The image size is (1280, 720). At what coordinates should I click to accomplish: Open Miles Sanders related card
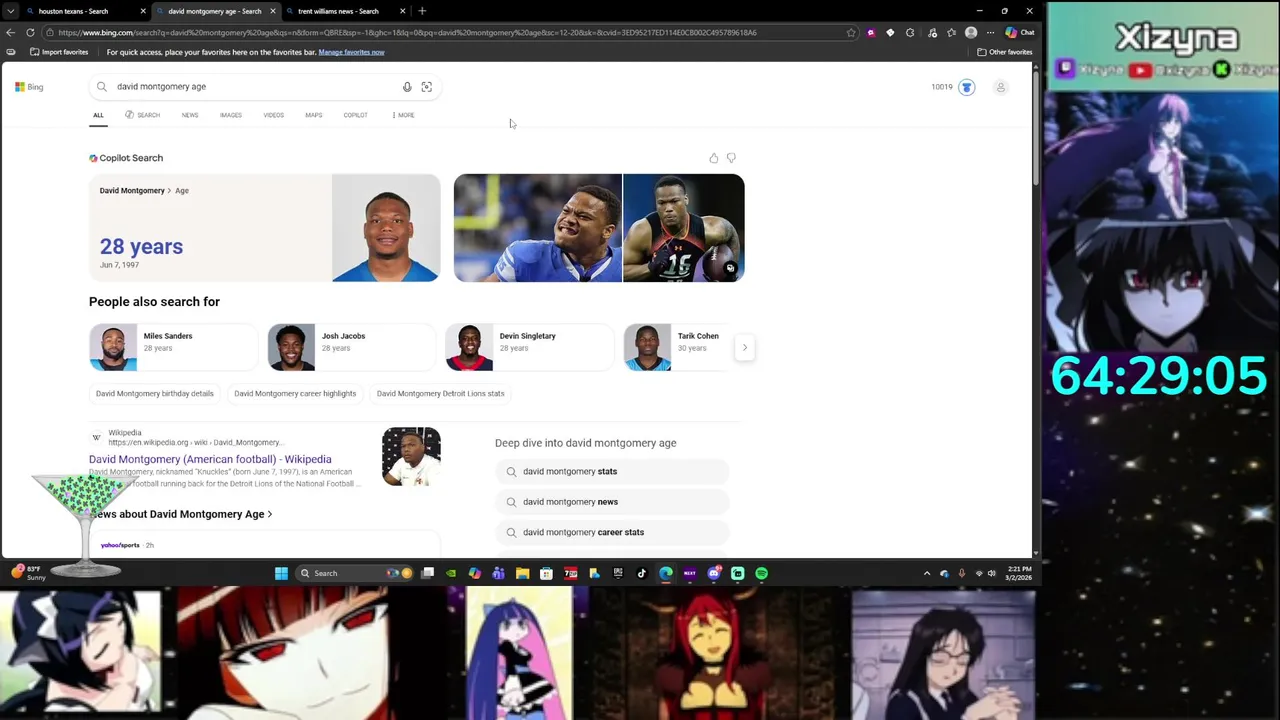click(x=173, y=347)
